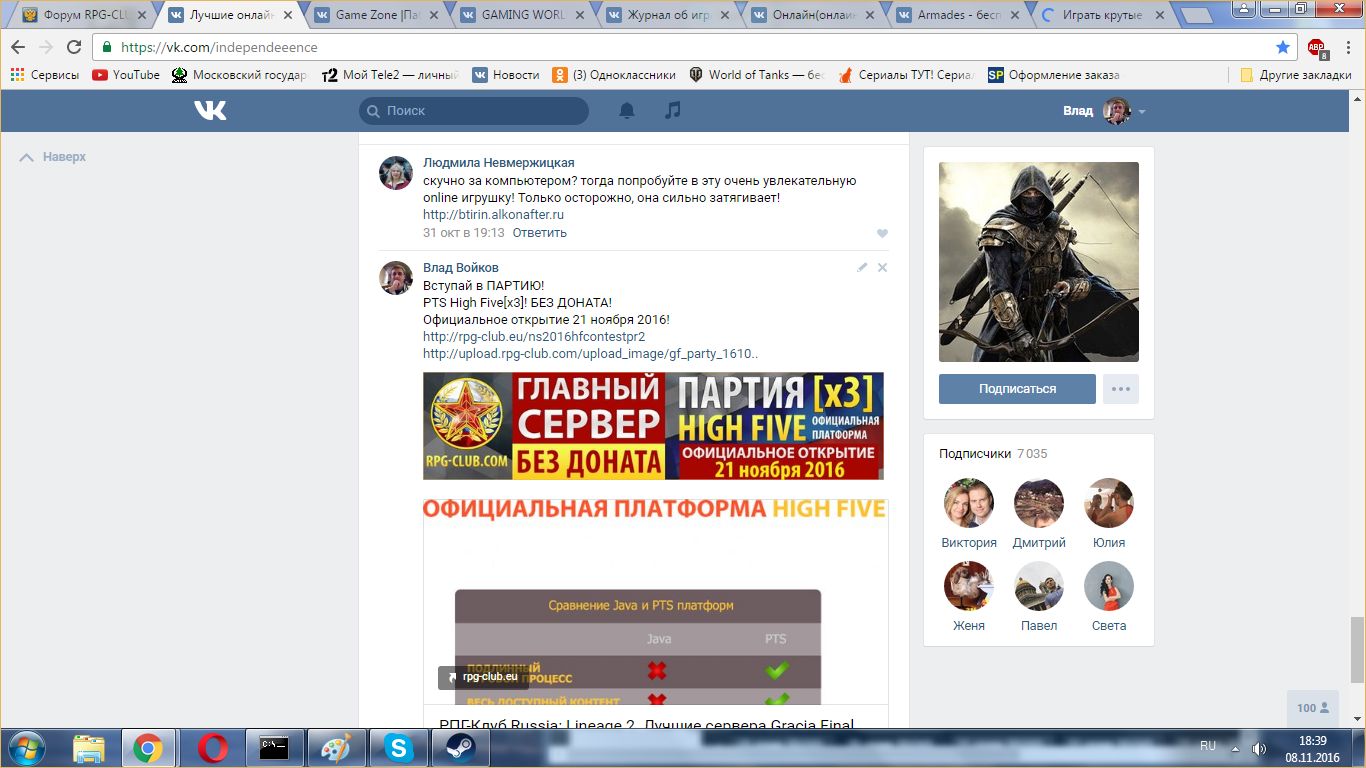Switch input language from RU in tray
The height and width of the screenshot is (768, 1366).
1208,746
